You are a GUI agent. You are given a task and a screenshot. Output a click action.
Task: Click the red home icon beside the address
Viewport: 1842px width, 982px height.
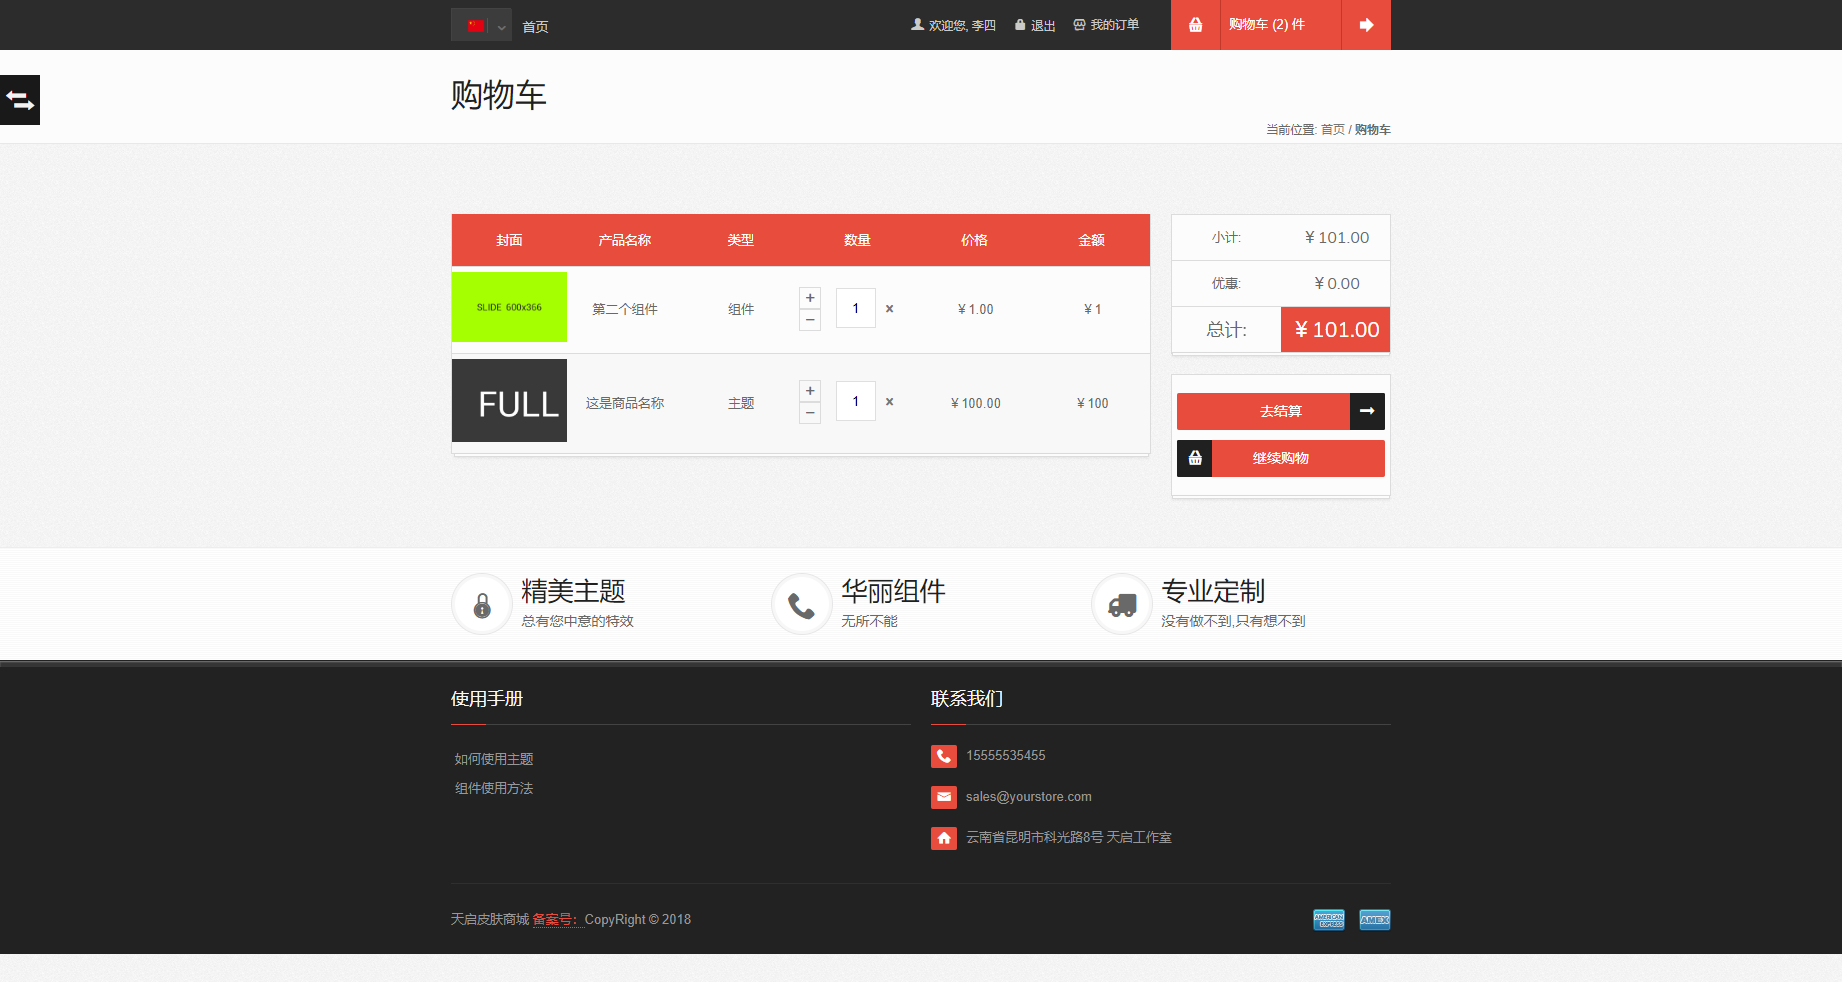tap(944, 838)
